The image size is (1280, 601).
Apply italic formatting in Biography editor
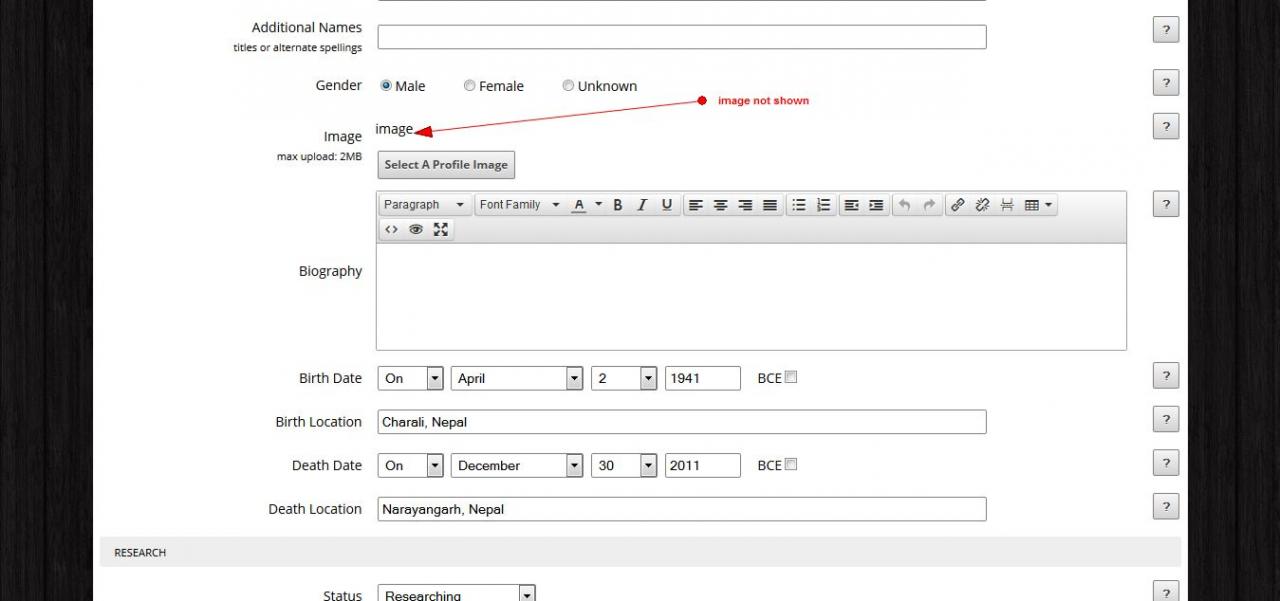click(642, 205)
